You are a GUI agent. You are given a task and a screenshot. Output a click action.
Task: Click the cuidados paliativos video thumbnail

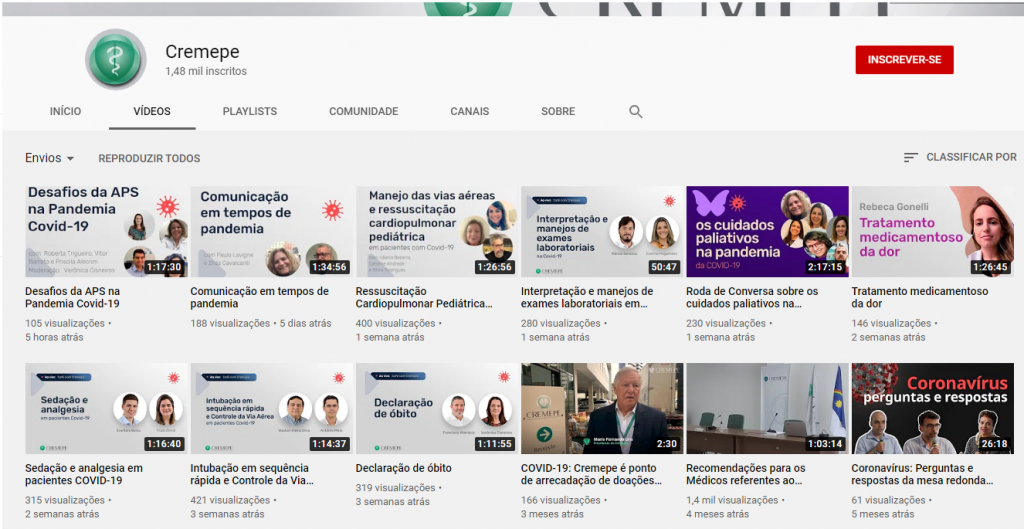pos(767,231)
